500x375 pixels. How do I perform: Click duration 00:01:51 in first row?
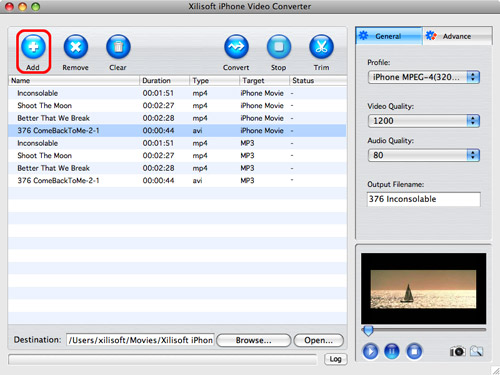click(x=158, y=93)
